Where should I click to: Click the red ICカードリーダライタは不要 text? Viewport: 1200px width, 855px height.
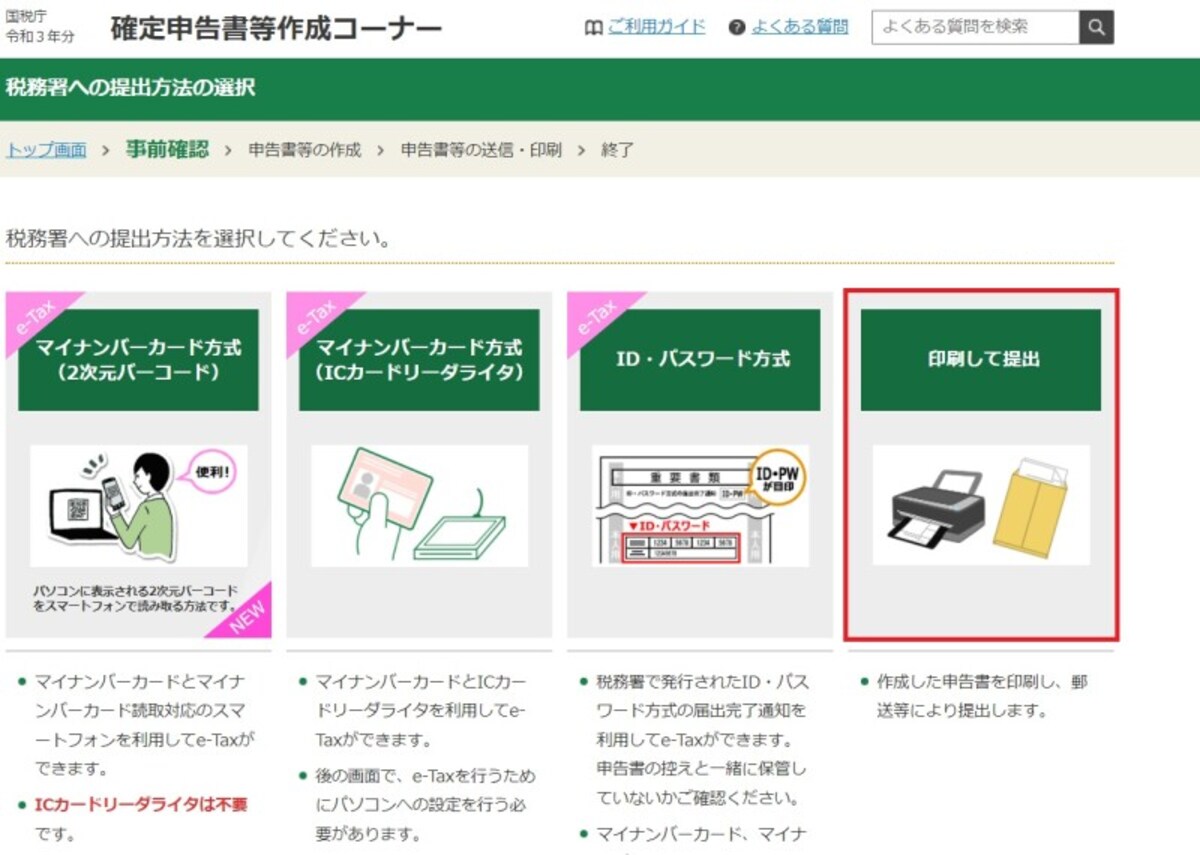[141, 804]
